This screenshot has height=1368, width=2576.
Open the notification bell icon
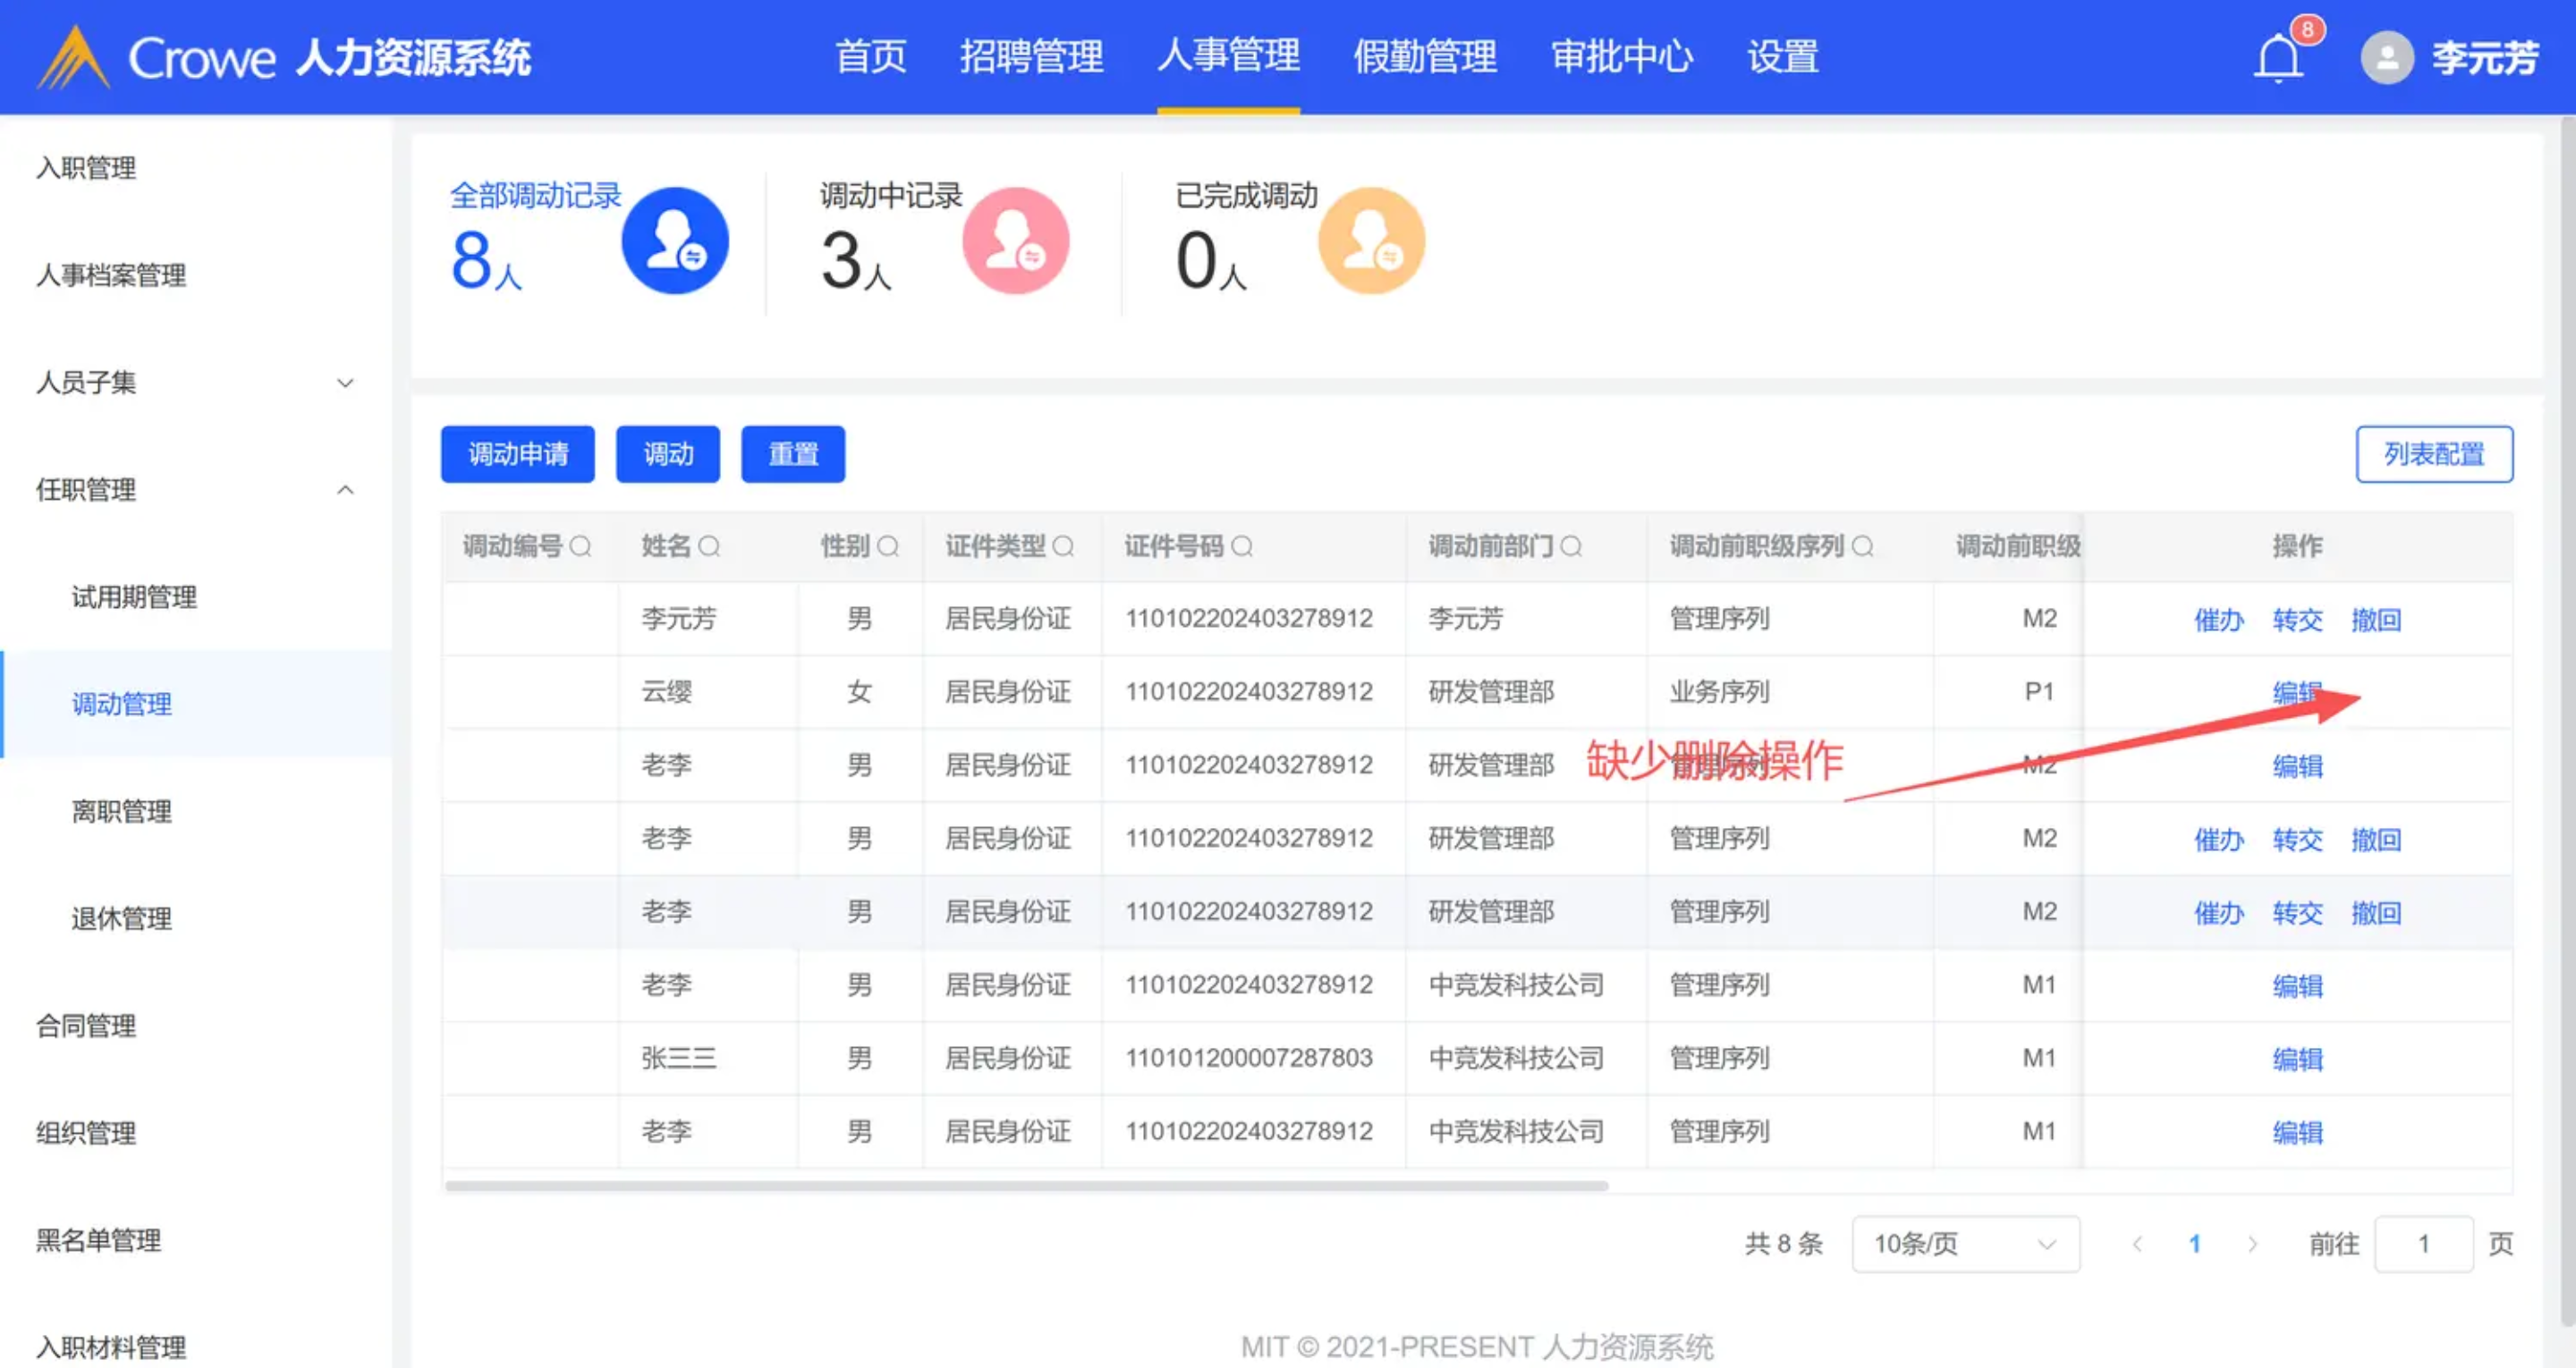2278,58
